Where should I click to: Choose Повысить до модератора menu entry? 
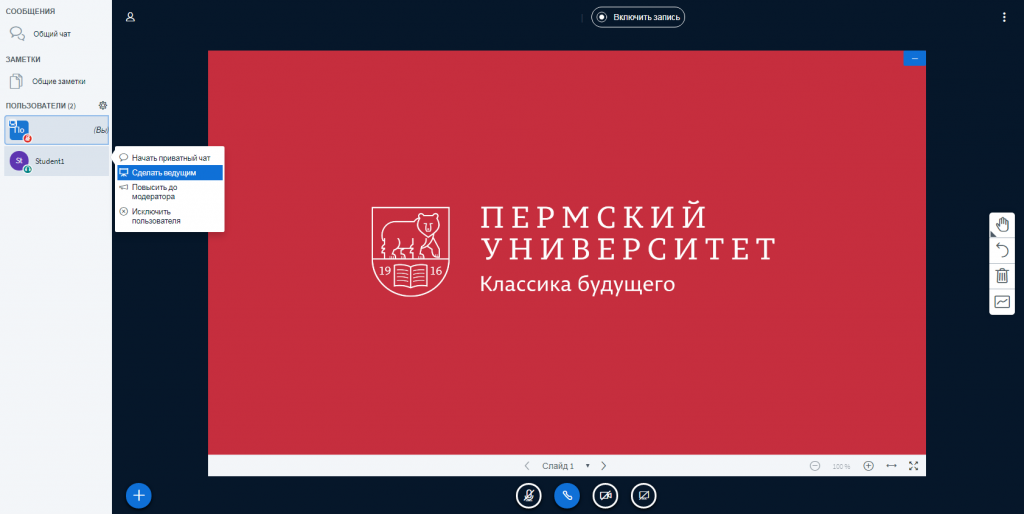pyautogui.click(x=170, y=191)
